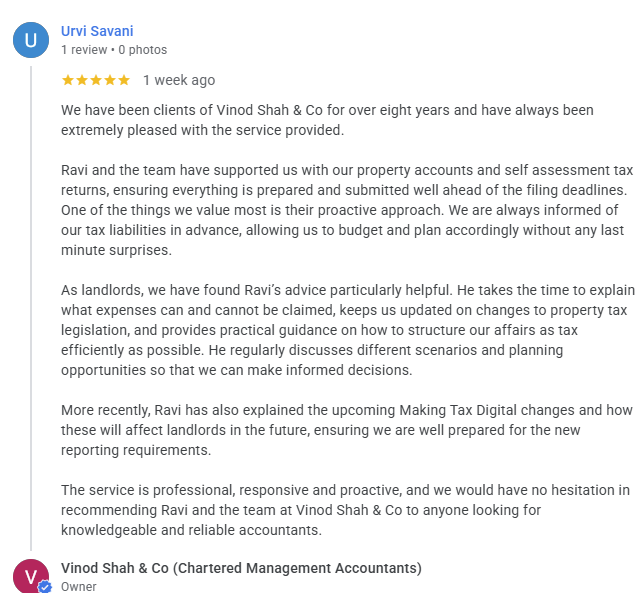Select the second gold rating star
The width and height of the screenshot is (642, 593).
(81, 80)
